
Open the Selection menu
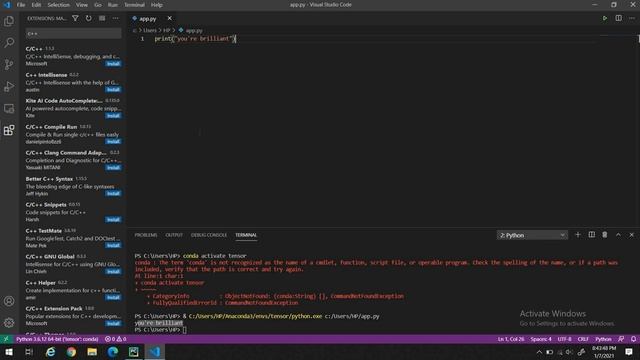click(58, 5)
